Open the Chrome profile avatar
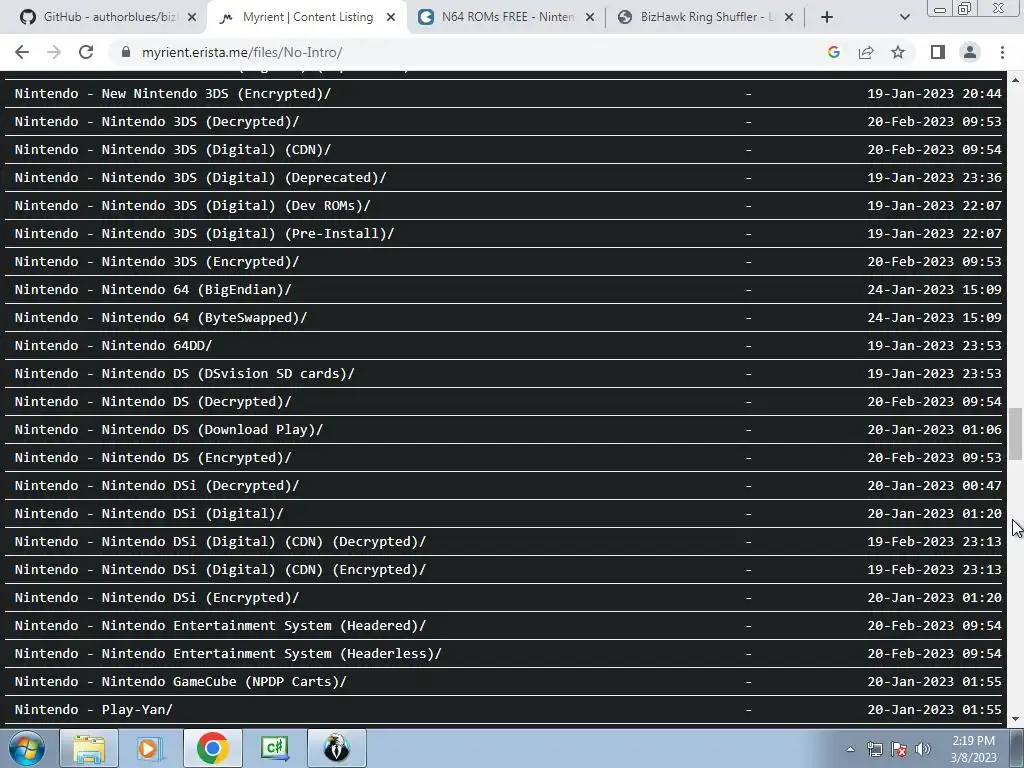Image resolution: width=1024 pixels, height=768 pixels. pyautogui.click(x=970, y=52)
